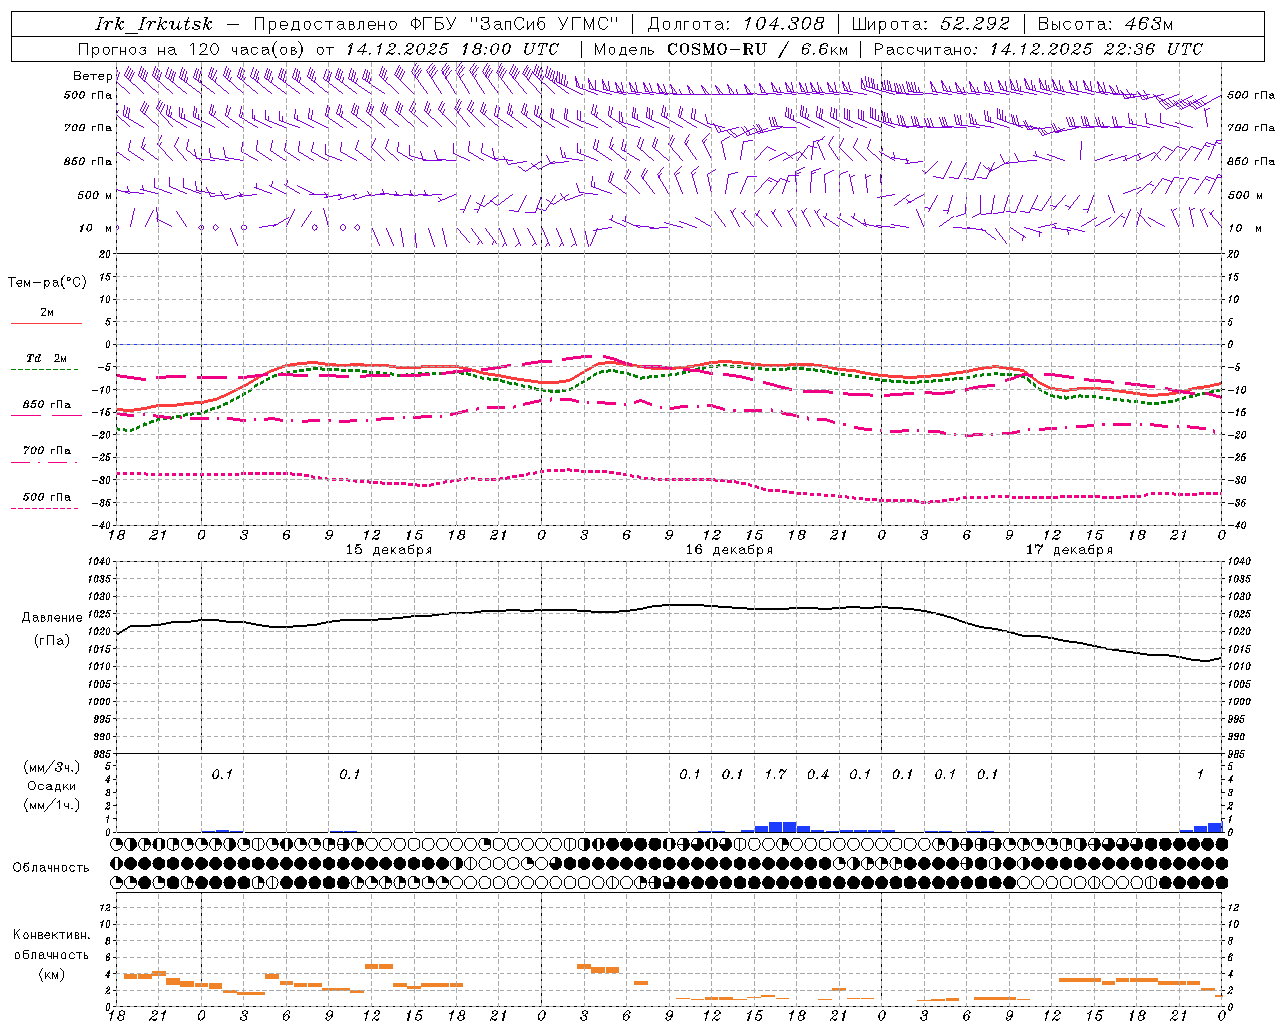Select the latitude value "Широта: 52.292"

pyautogui.click(x=931, y=24)
